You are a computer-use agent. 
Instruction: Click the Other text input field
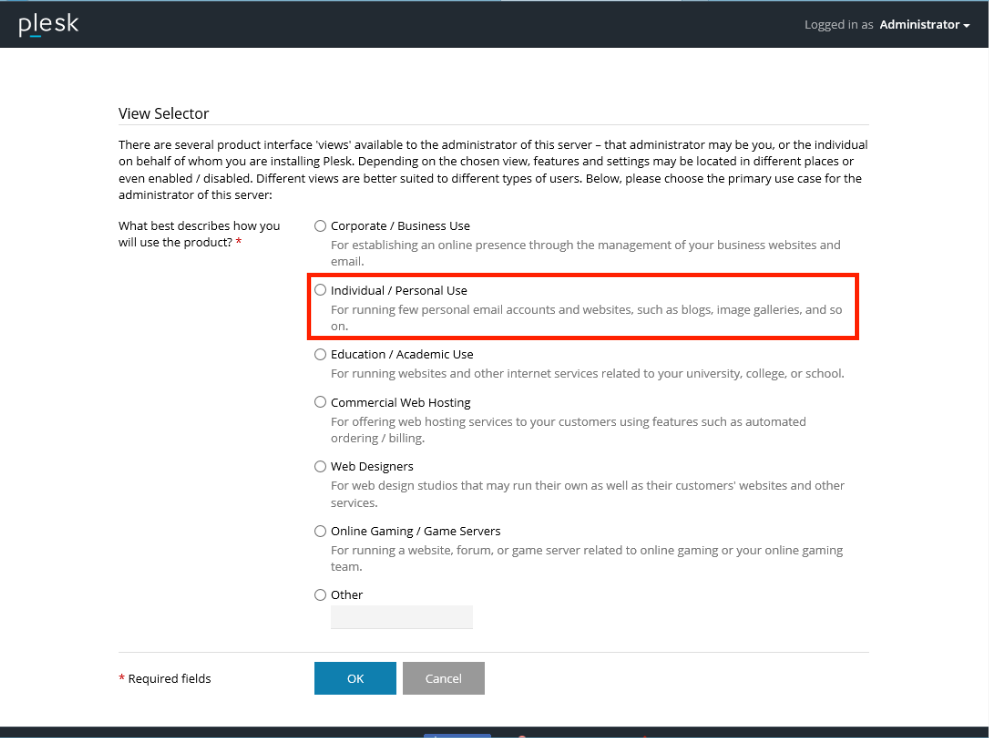pyautogui.click(x=402, y=617)
